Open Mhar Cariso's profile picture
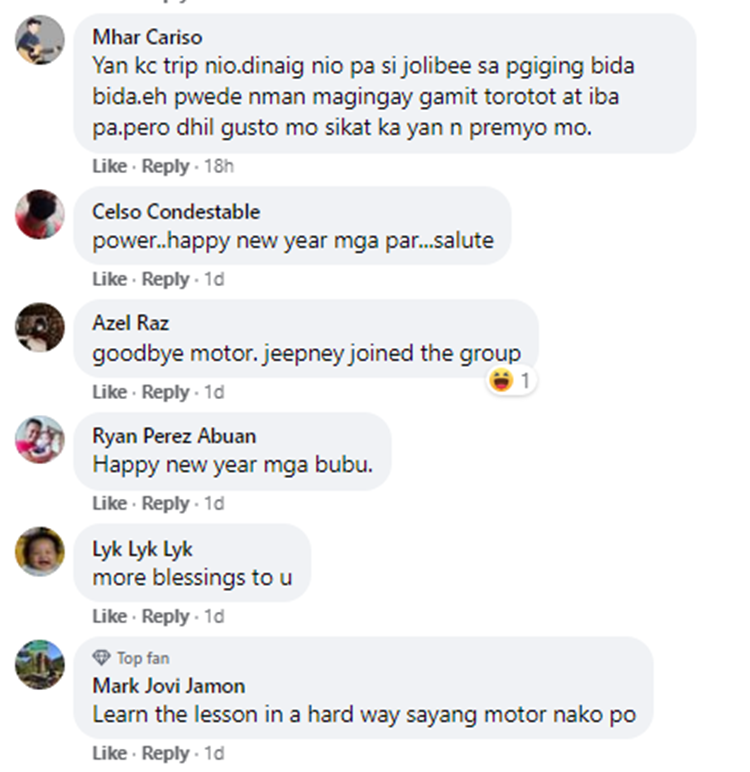 pyautogui.click(x=40, y=40)
